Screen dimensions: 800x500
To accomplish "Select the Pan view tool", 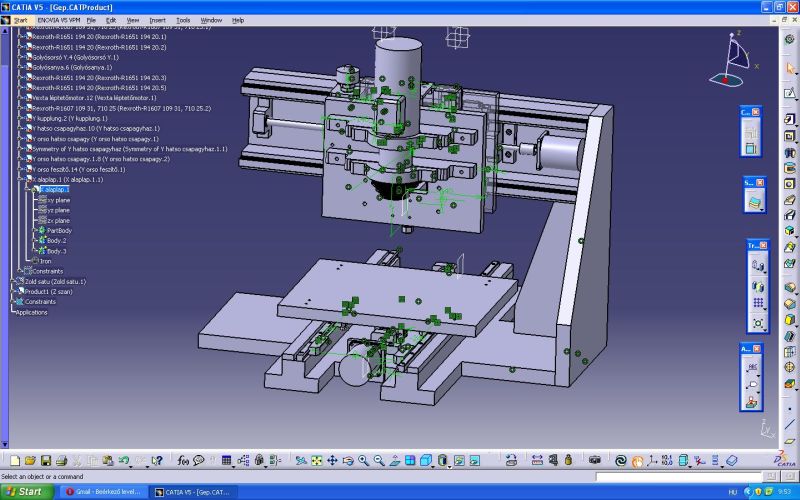I will pos(332,461).
